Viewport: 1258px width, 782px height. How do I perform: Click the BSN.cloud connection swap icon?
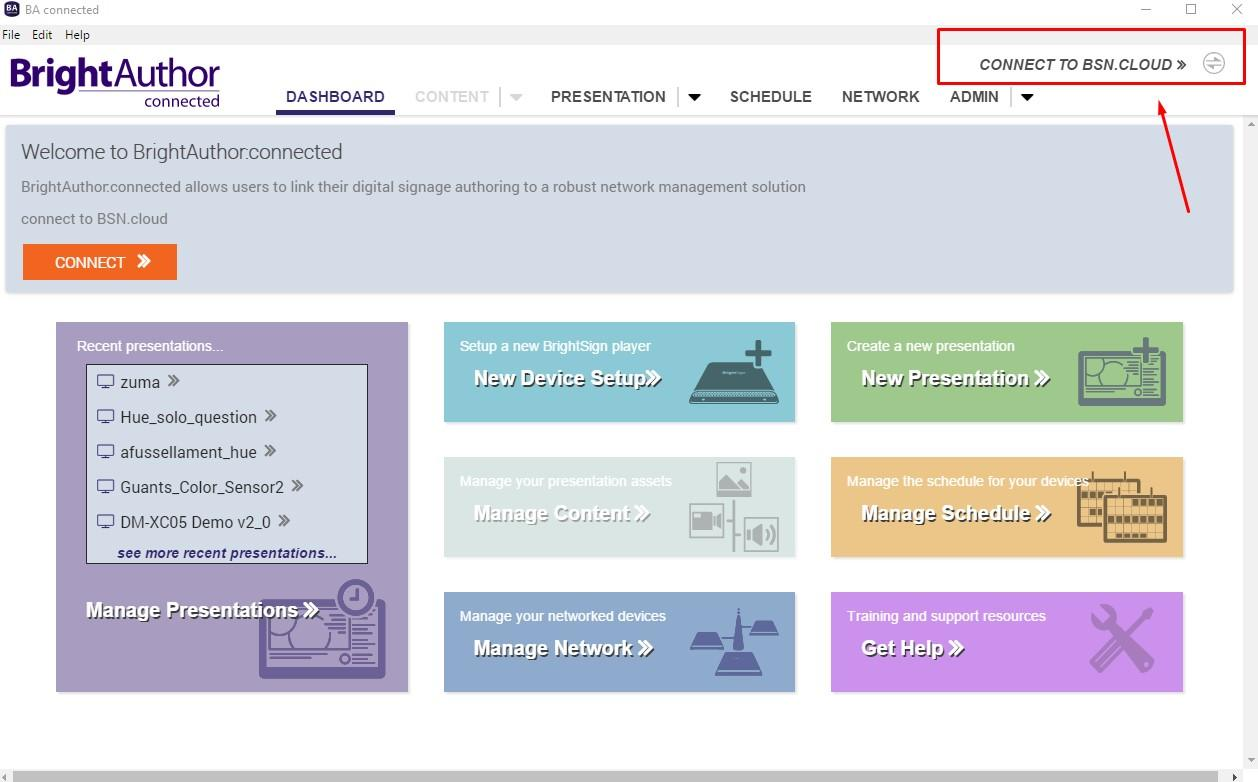[x=1213, y=63]
